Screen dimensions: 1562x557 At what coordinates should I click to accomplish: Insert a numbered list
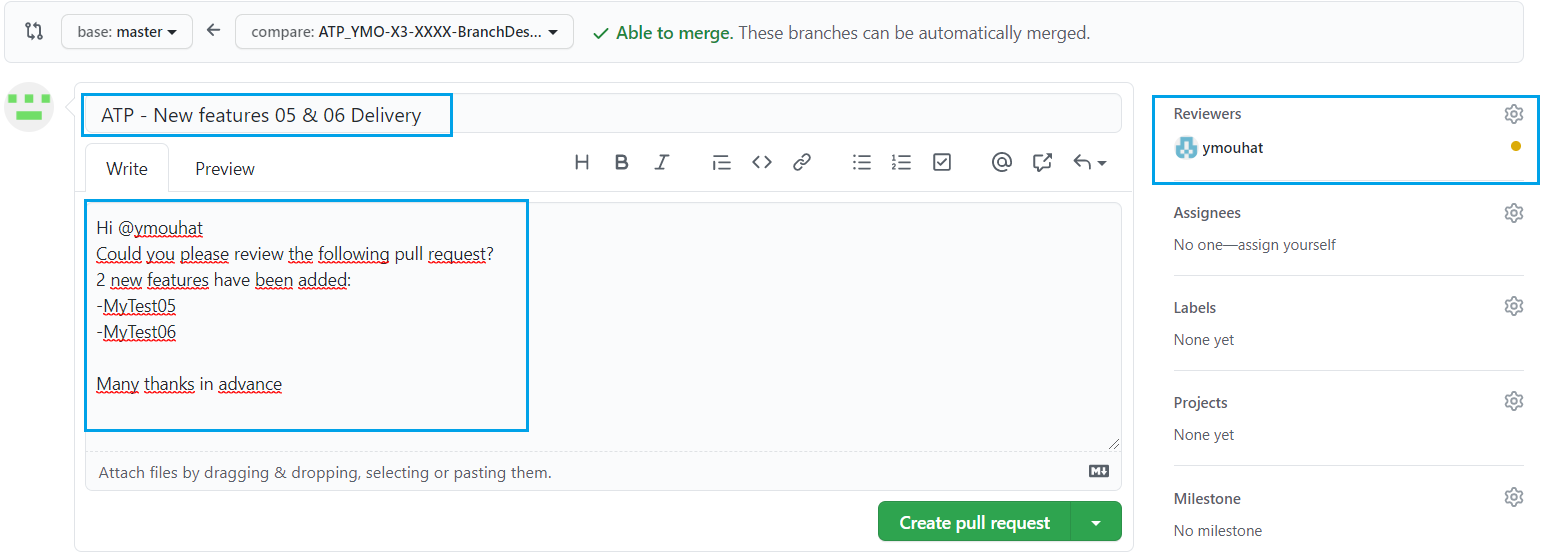click(901, 162)
